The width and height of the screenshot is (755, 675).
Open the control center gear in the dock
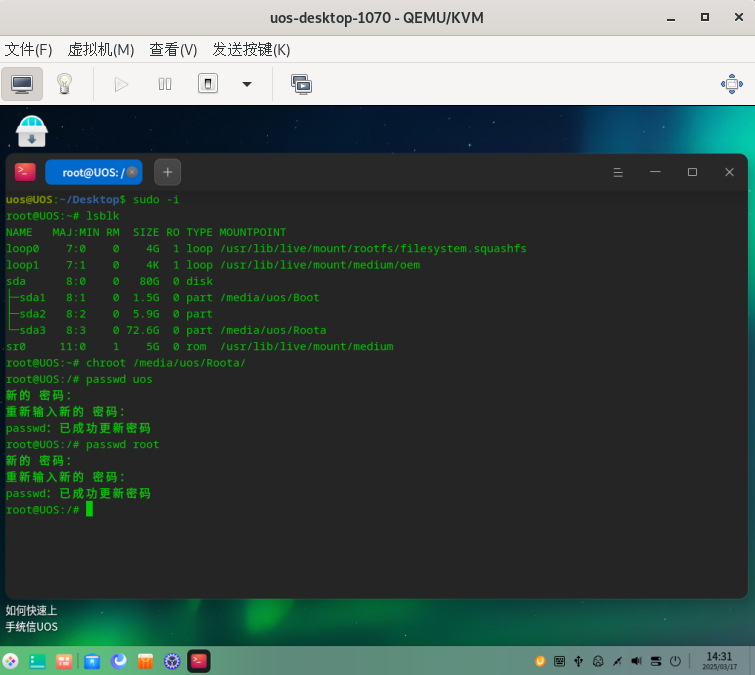click(x=172, y=662)
